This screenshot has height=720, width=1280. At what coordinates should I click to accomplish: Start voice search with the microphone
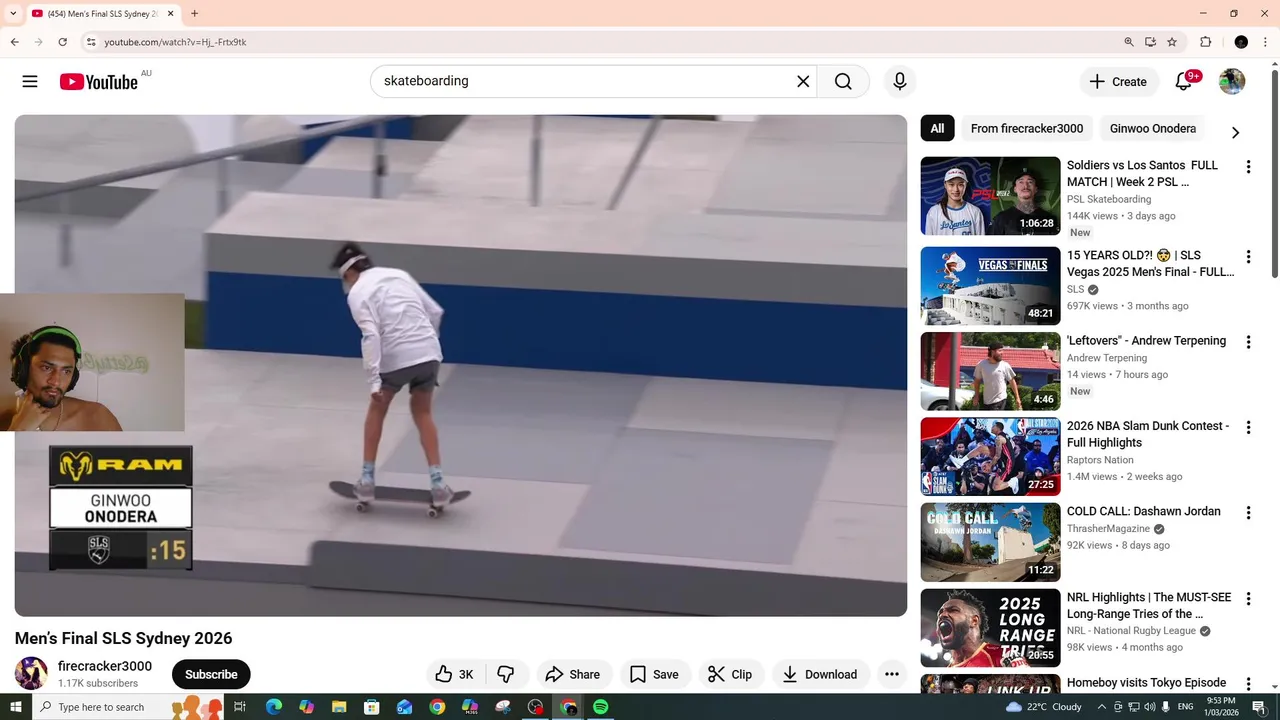click(900, 82)
